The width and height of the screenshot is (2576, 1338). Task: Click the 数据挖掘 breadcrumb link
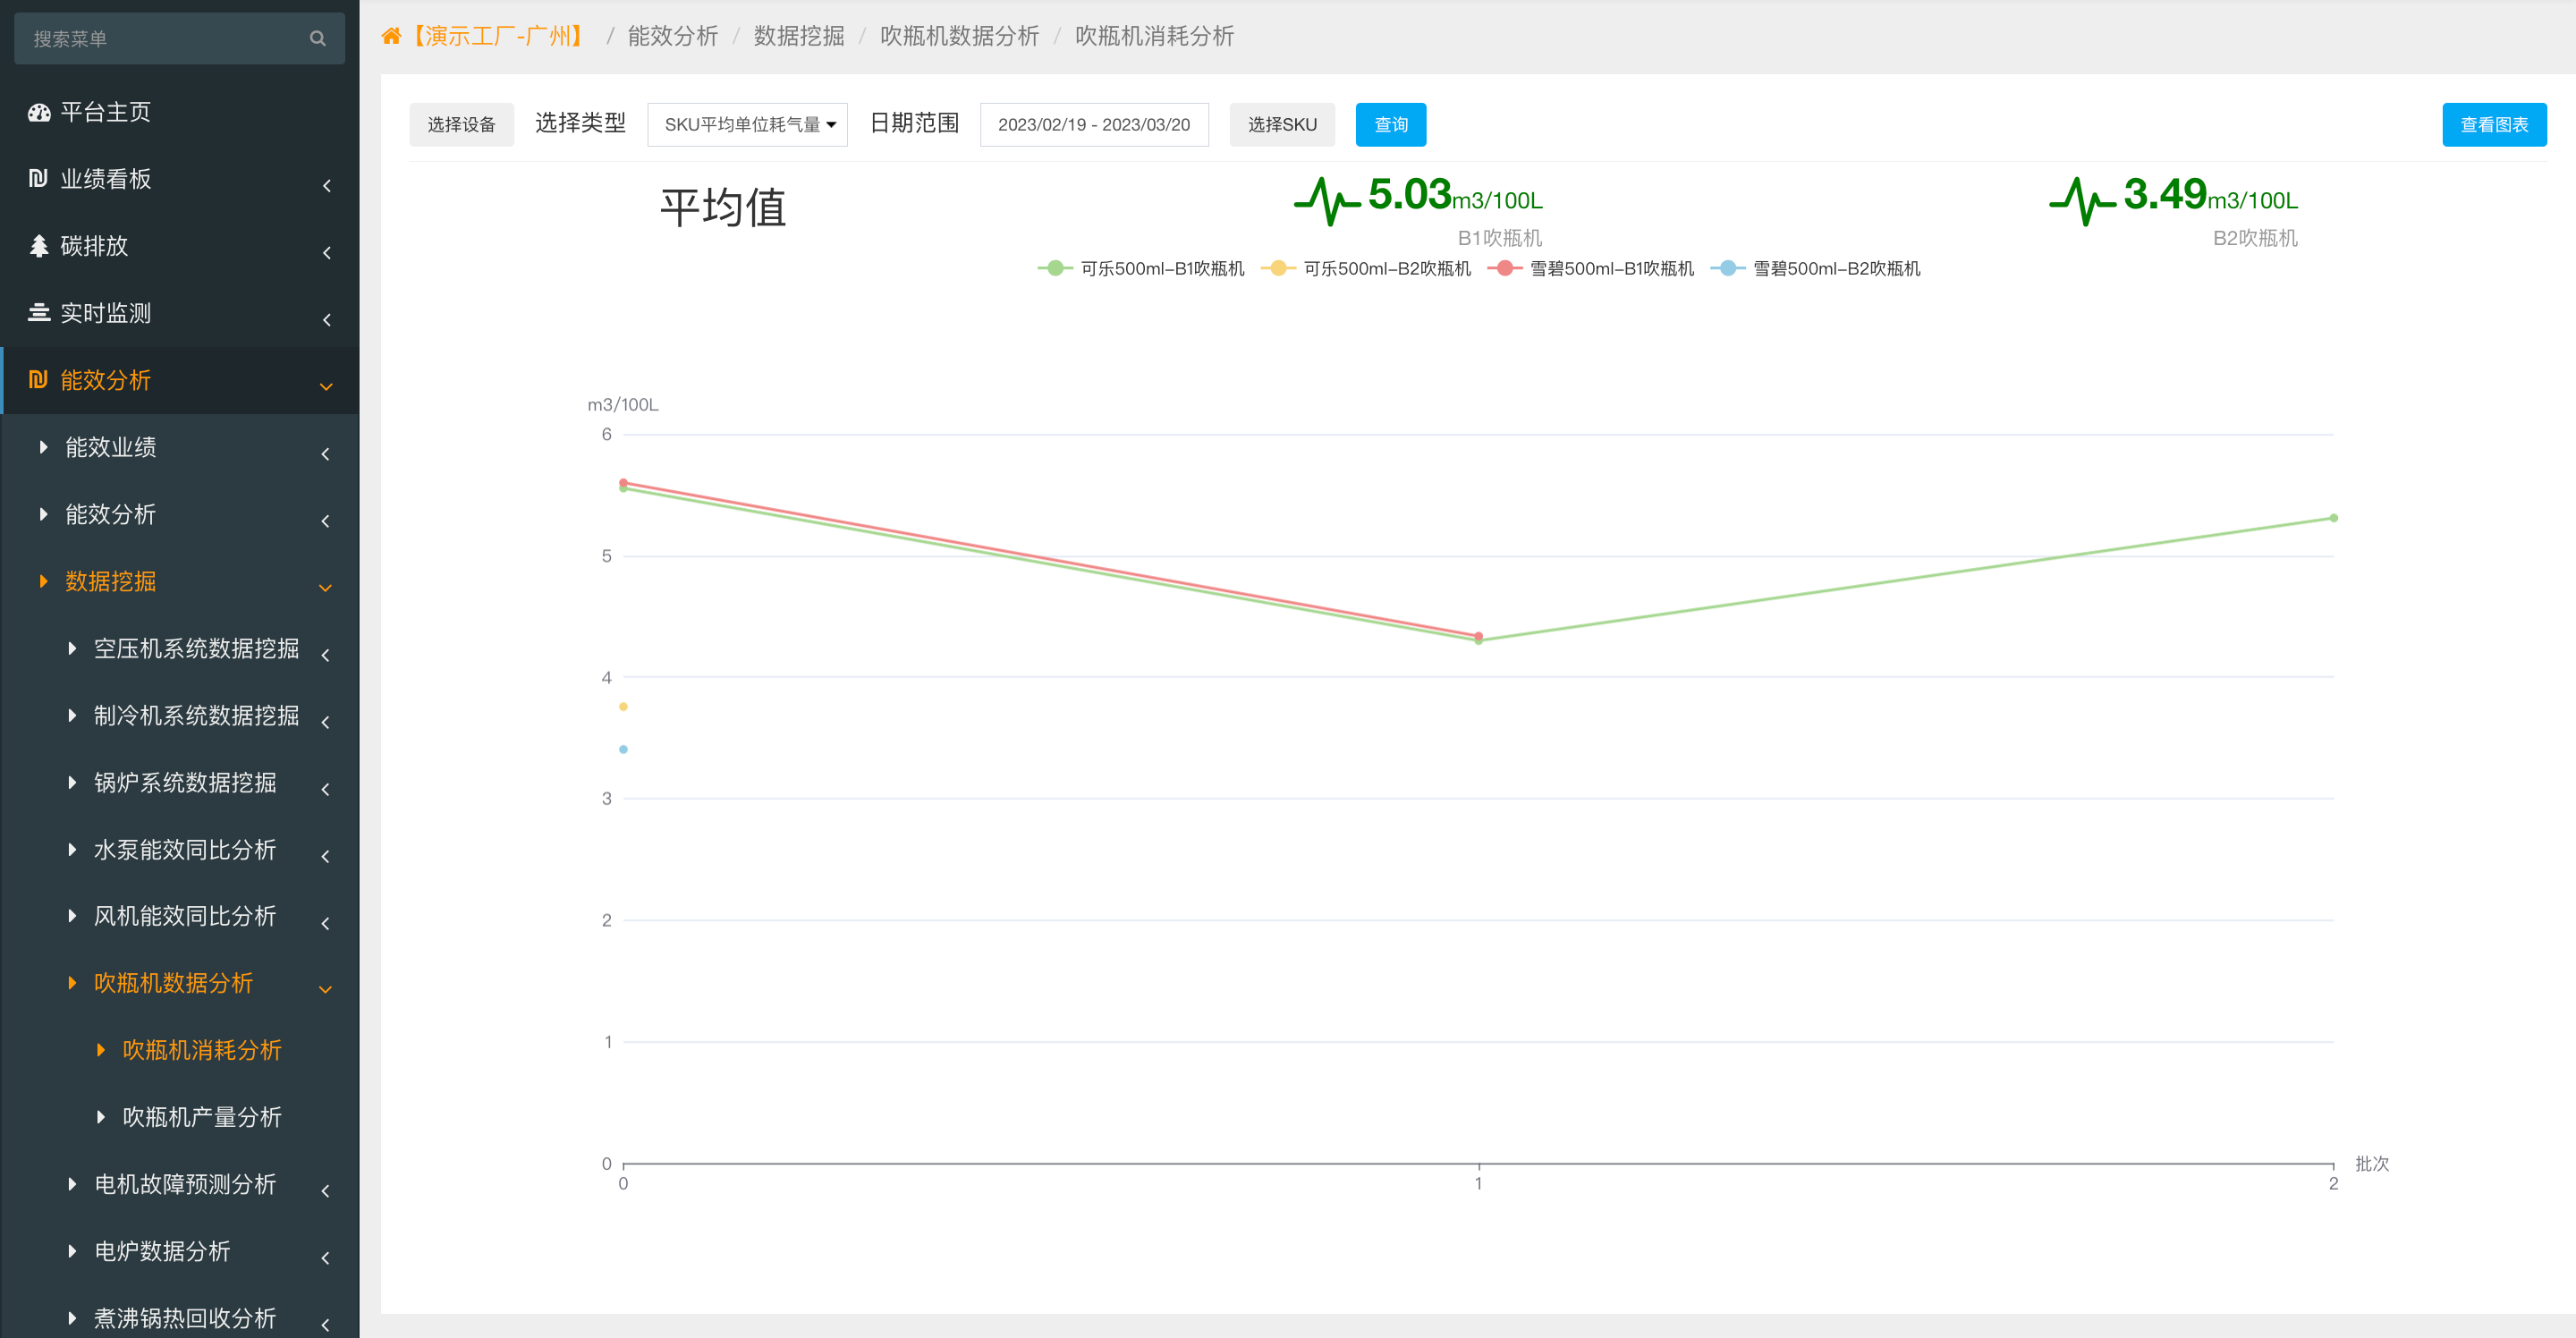click(x=799, y=37)
